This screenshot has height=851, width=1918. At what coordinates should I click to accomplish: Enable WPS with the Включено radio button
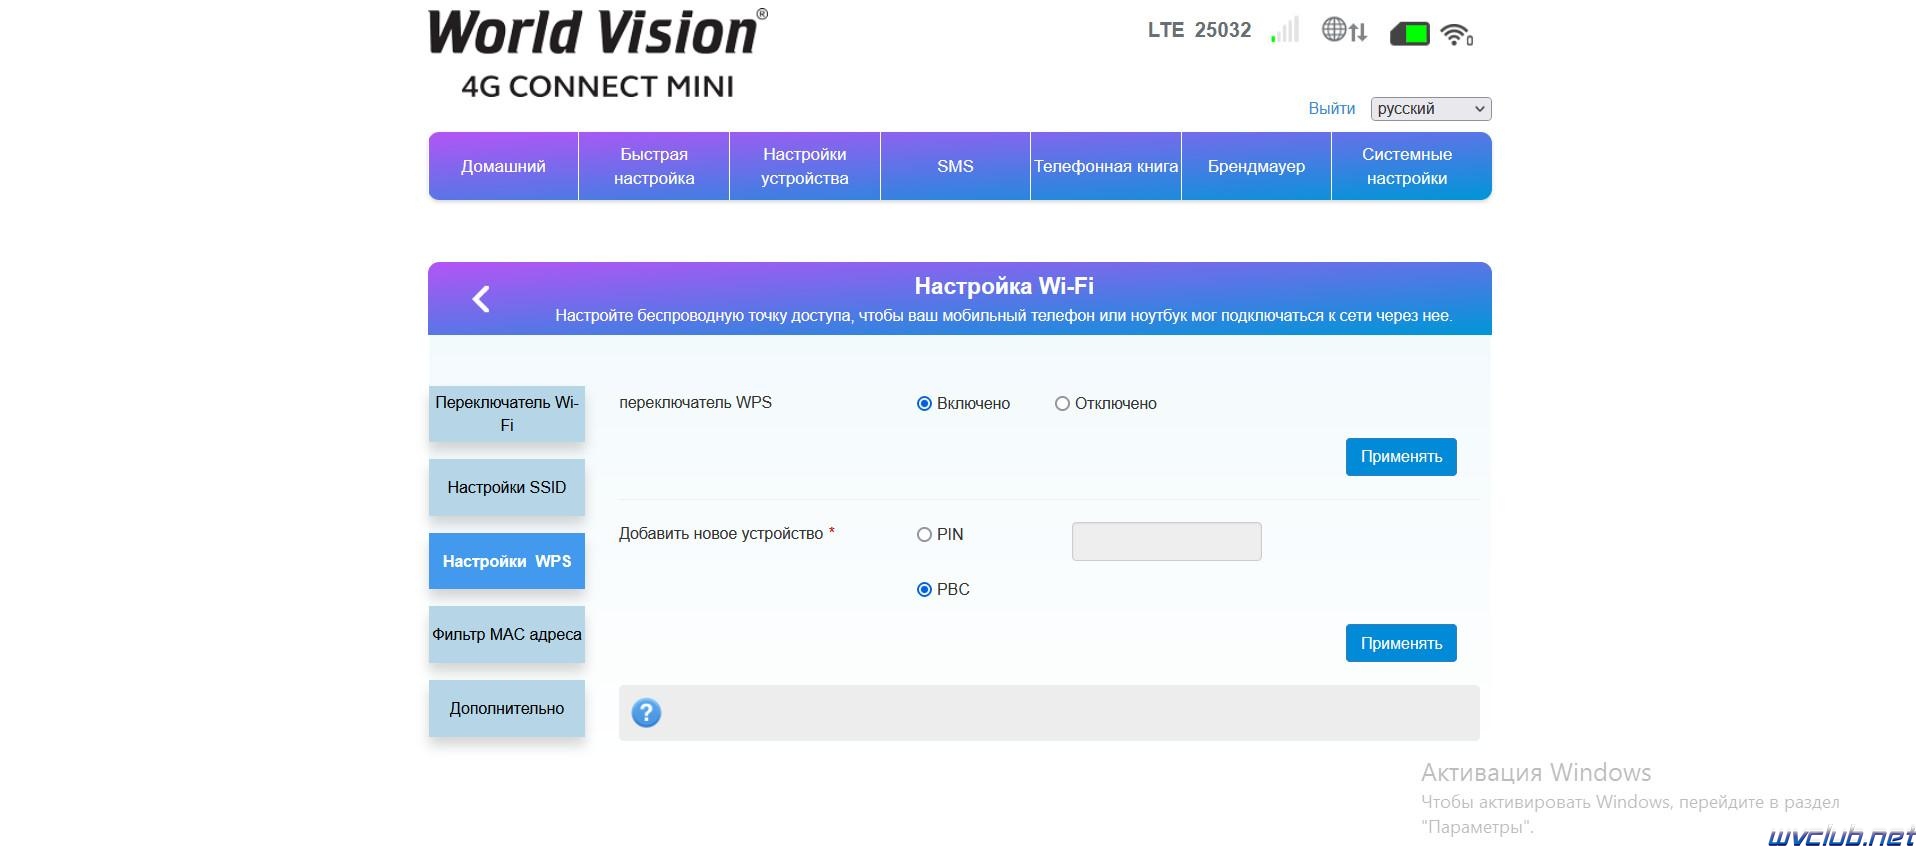pyautogui.click(x=924, y=404)
